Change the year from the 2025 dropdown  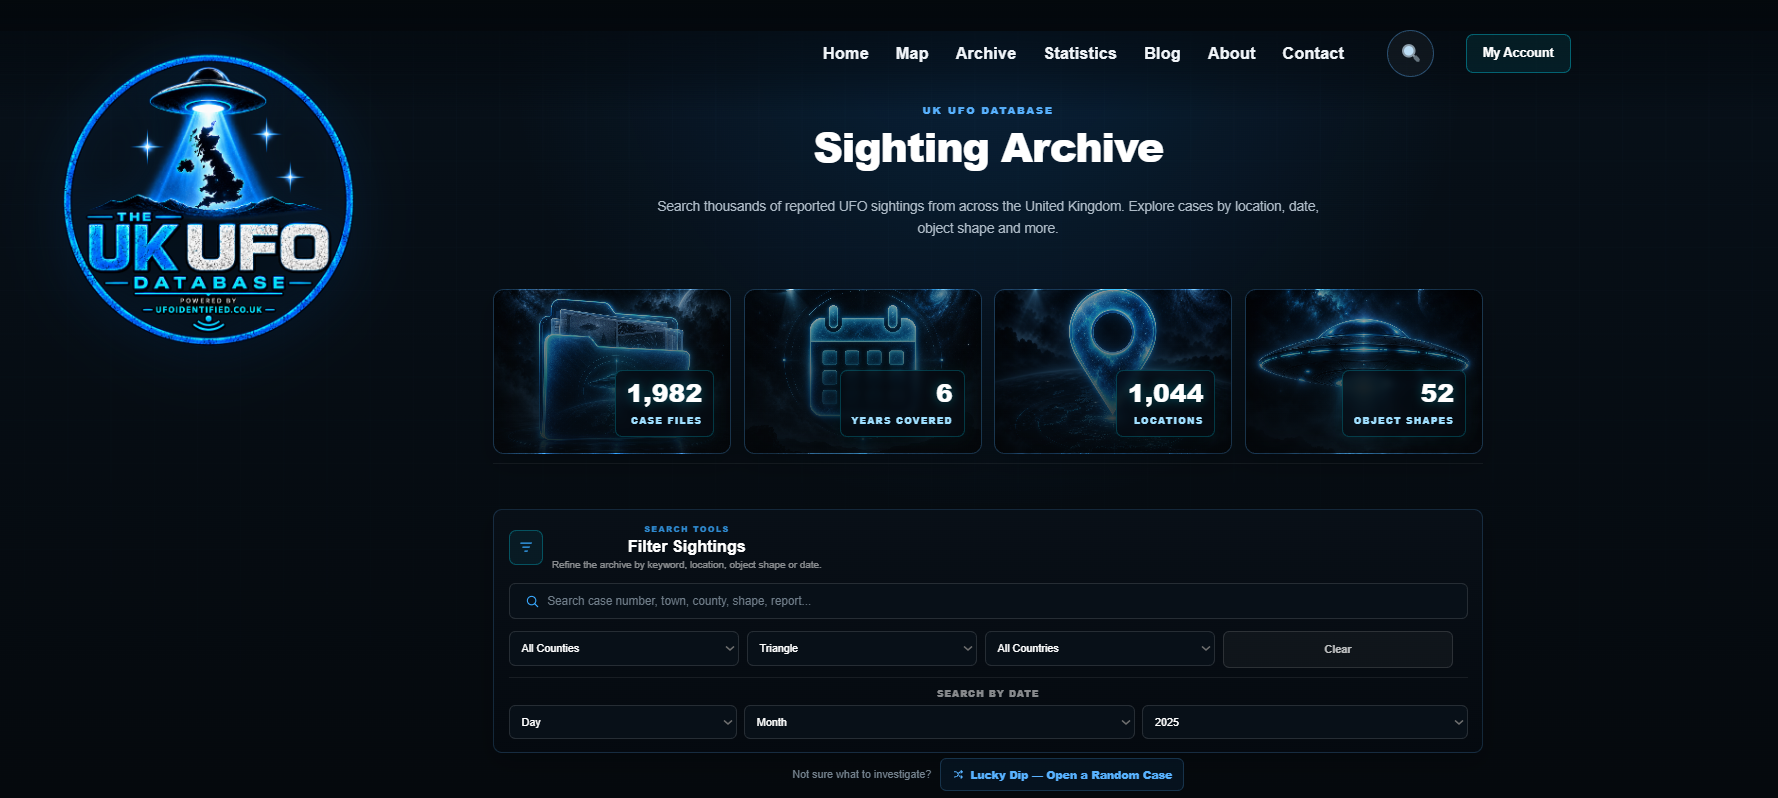(x=1305, y=722)
